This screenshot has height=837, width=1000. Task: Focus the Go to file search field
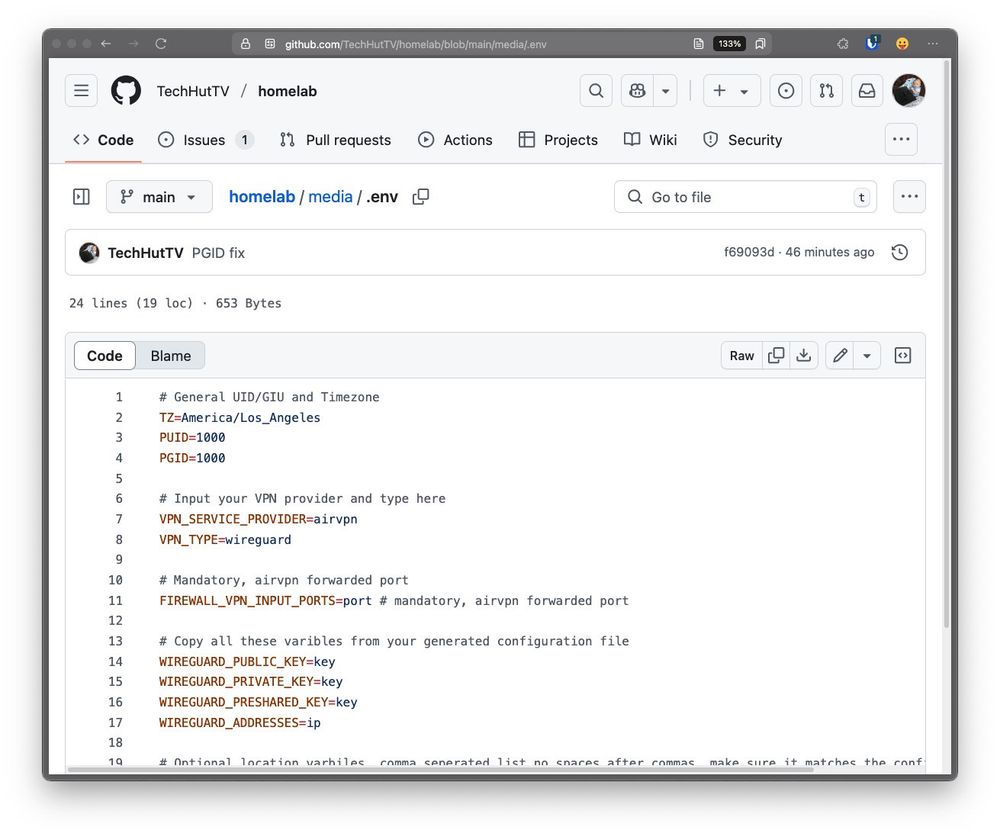click(x=745, y=196)
